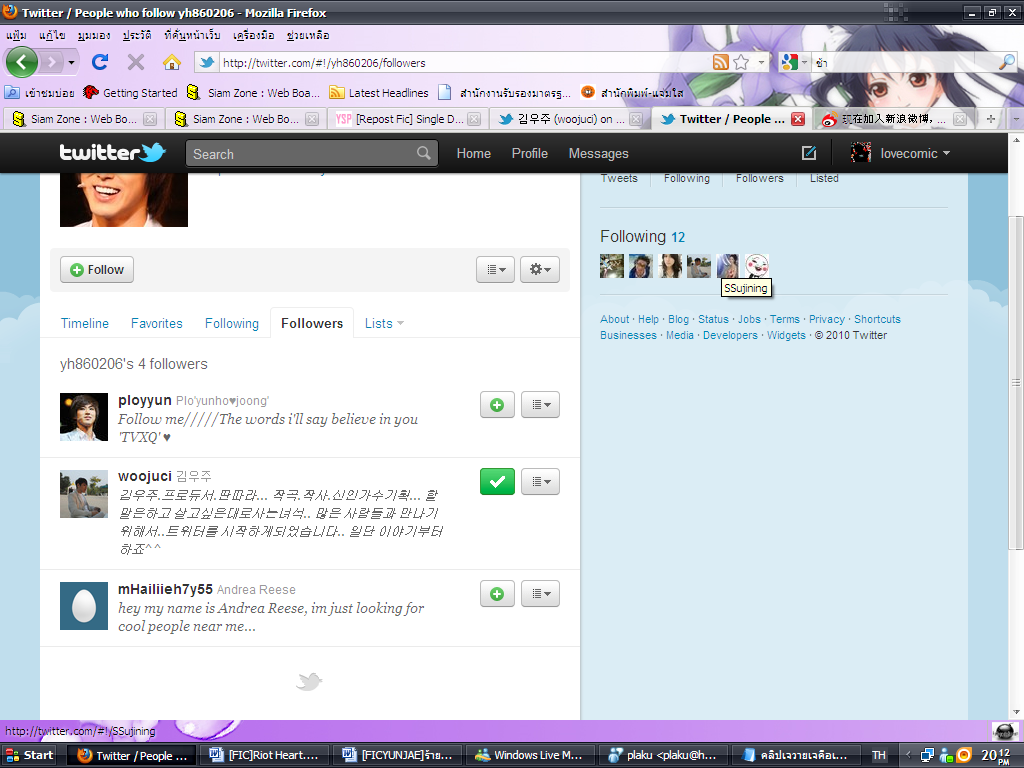Image resolution: width=1024 pixels, height=768 pixels.
Task: Open Latest Headlines bookmark
Action: 379,93
